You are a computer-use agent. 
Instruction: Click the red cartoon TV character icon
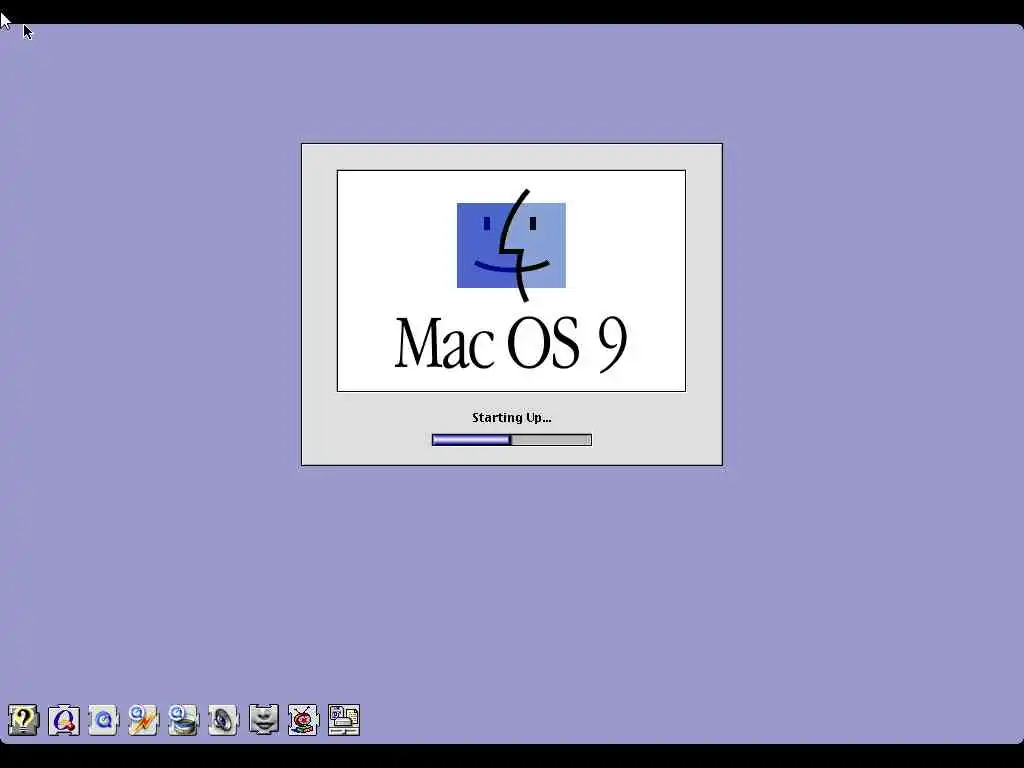304,720
